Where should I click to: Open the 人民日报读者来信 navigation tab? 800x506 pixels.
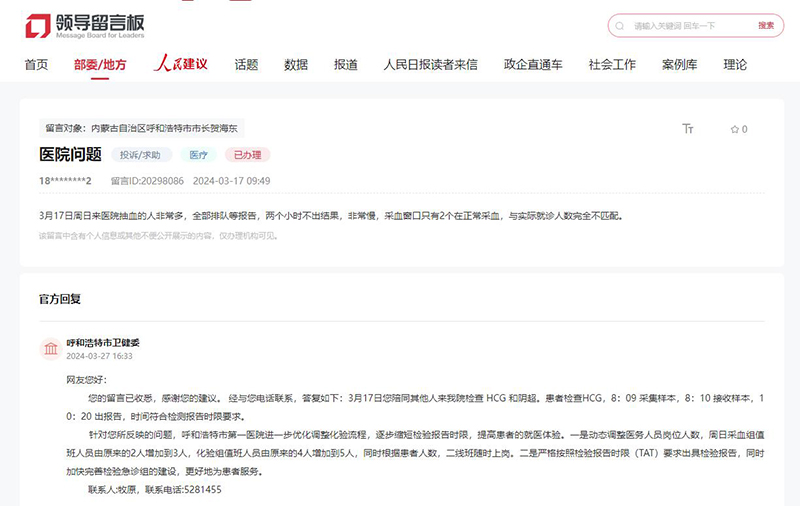click(431, 65)
